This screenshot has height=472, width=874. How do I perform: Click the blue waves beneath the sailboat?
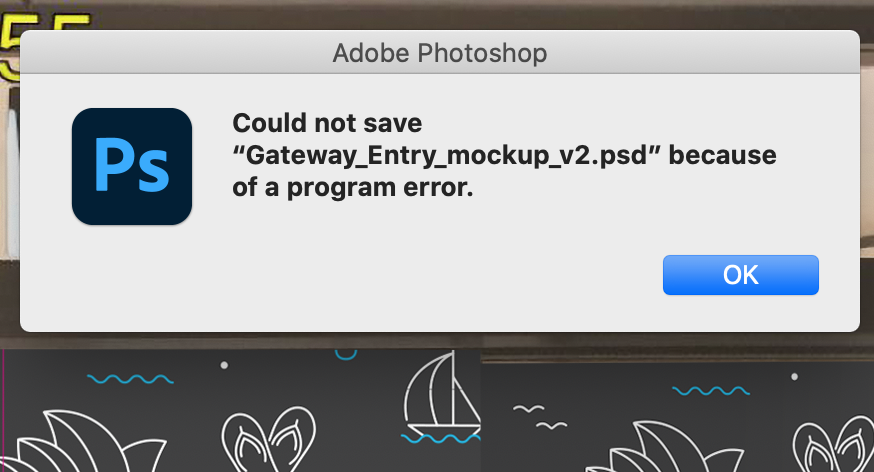[440, 438]
